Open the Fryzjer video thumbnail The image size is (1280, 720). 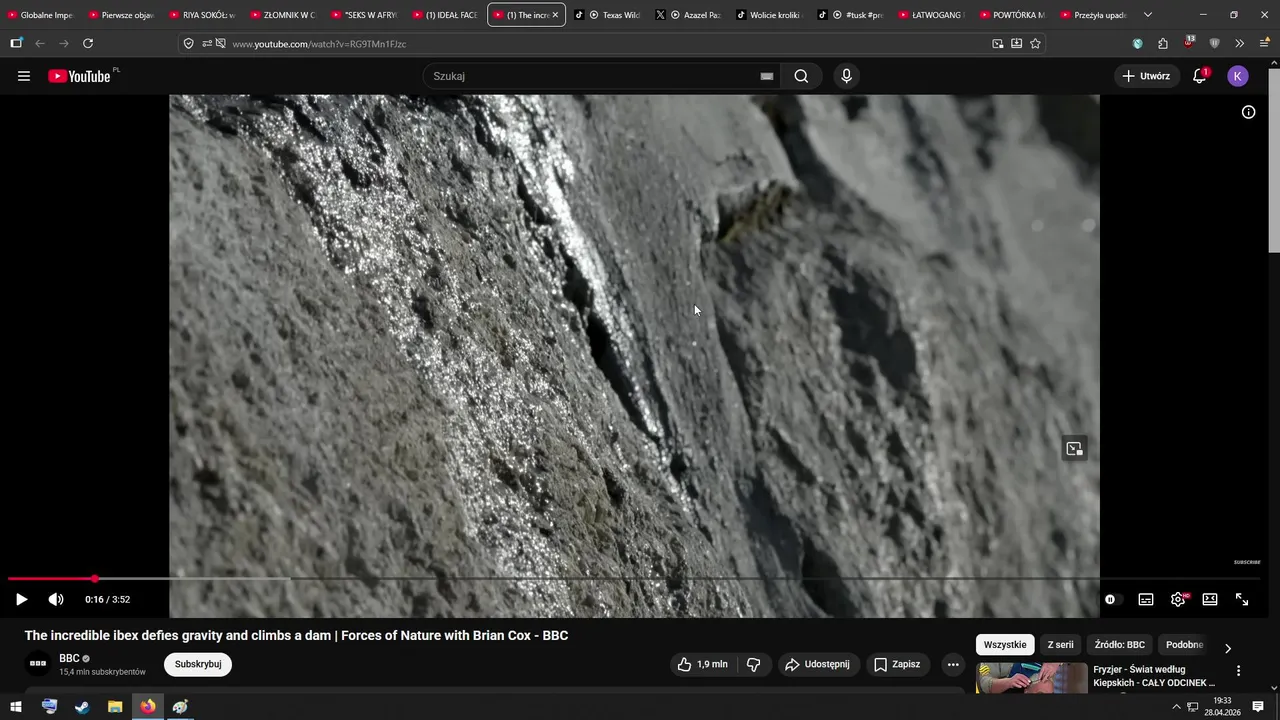1031,678
